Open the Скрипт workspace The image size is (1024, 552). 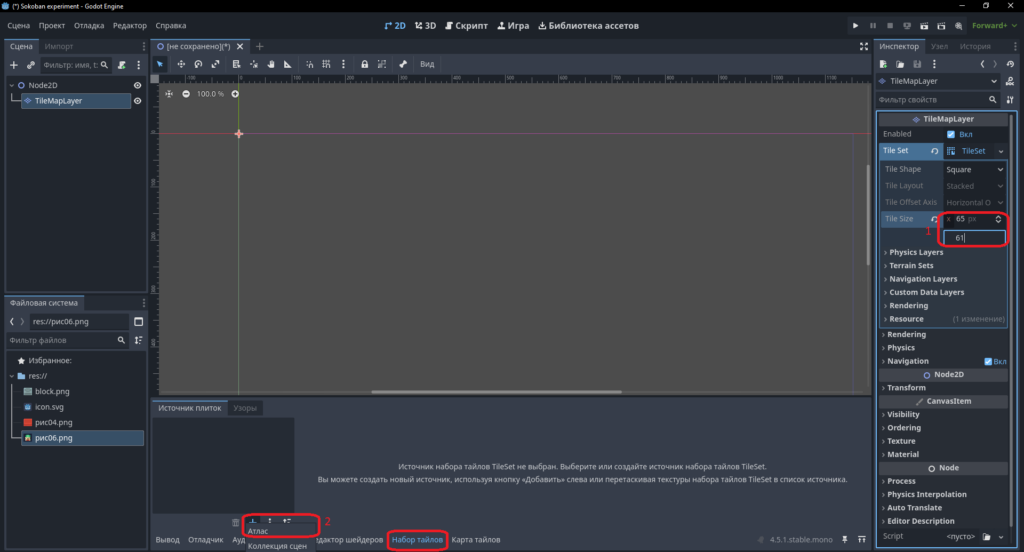pos(466,25)
